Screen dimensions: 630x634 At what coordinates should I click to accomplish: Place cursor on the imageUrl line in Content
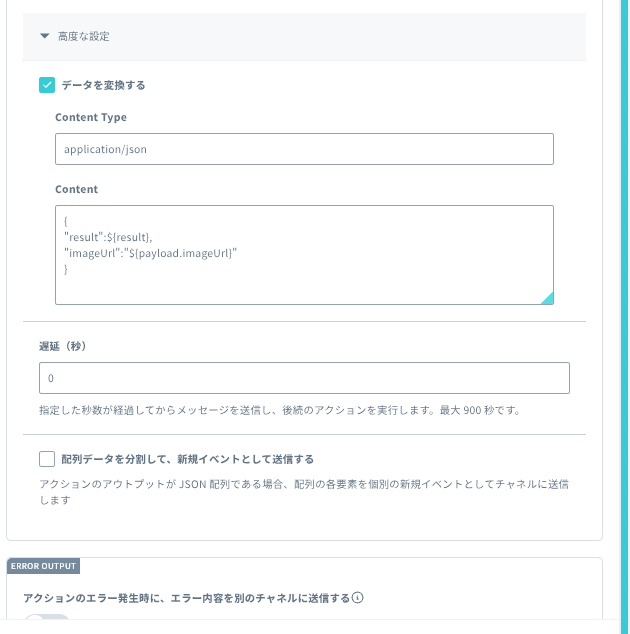pyautogui.click(x=150, y=253)
